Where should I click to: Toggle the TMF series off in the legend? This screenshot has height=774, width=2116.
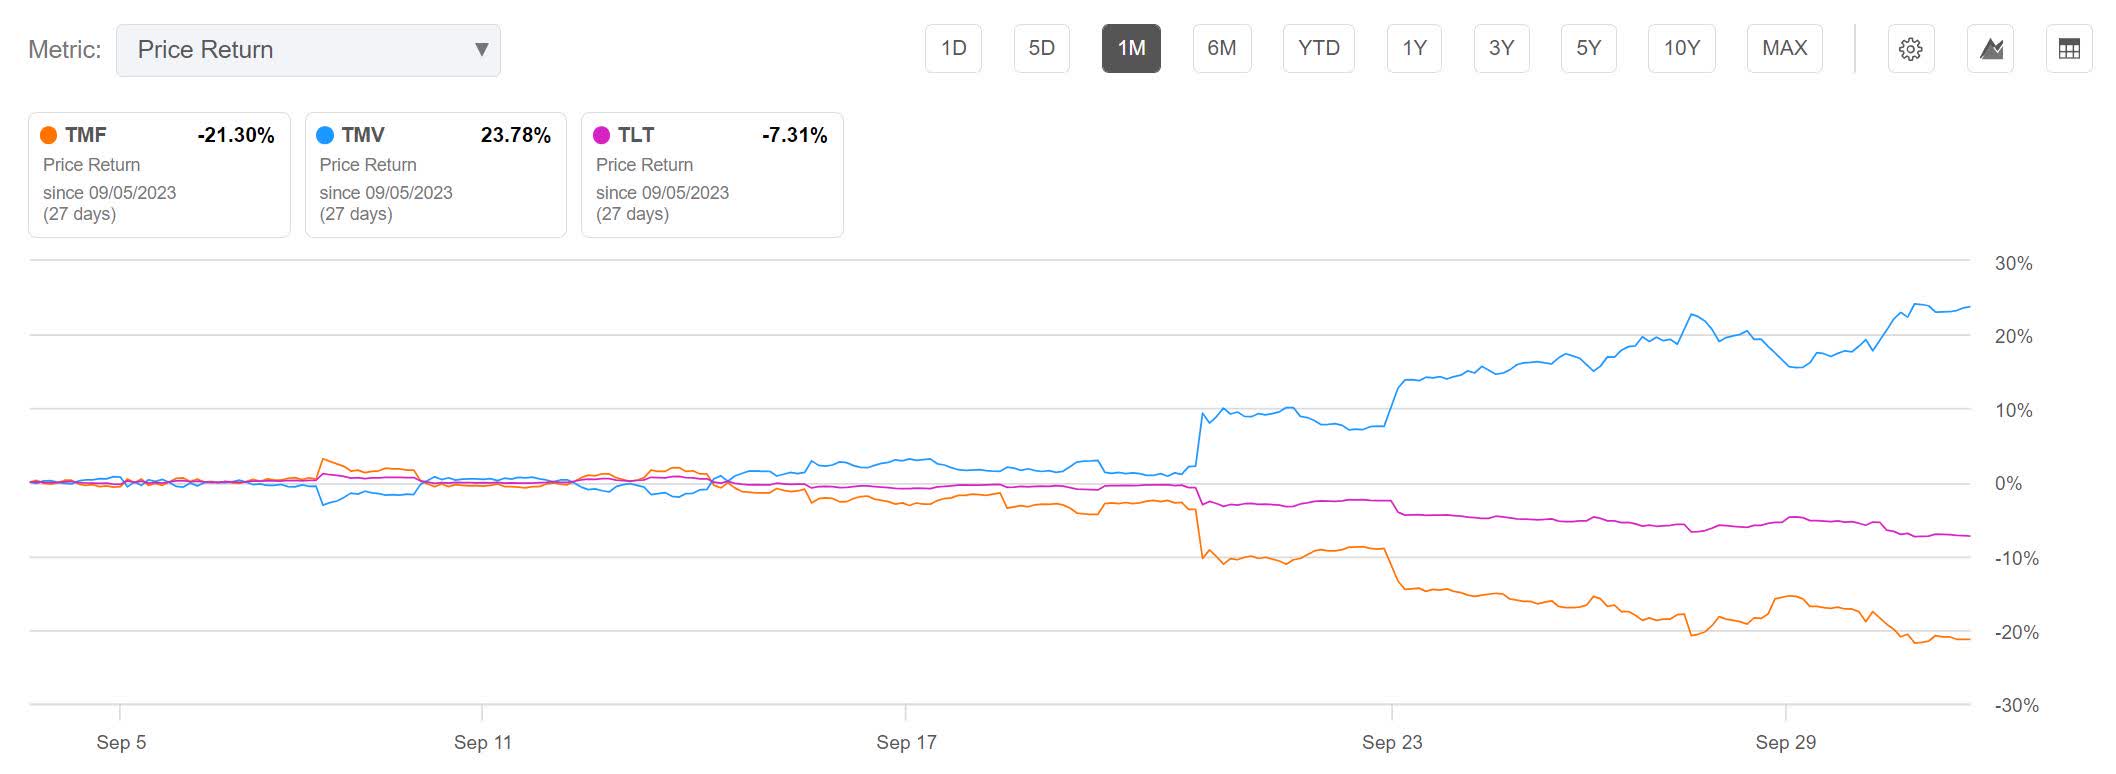(49, 134)
